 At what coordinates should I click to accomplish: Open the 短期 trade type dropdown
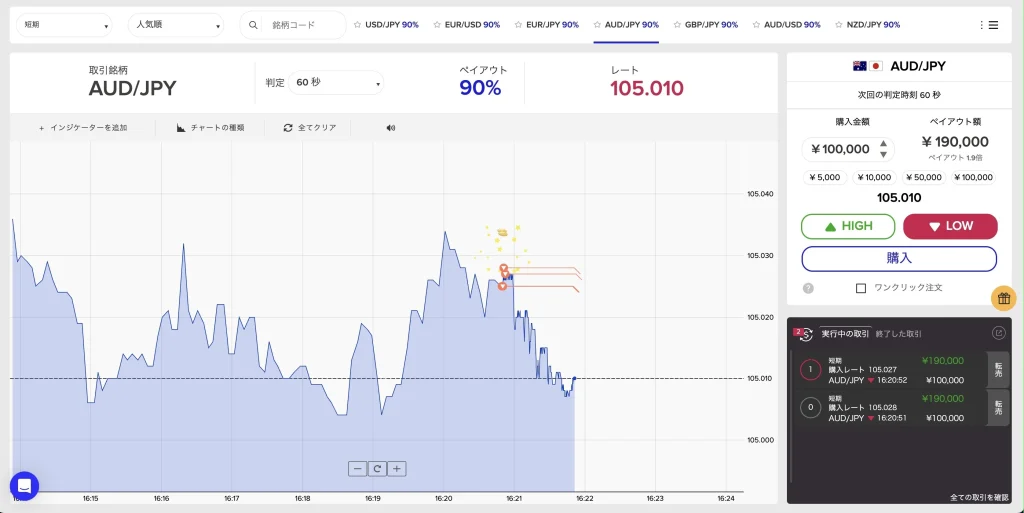(x=65, y=25)
